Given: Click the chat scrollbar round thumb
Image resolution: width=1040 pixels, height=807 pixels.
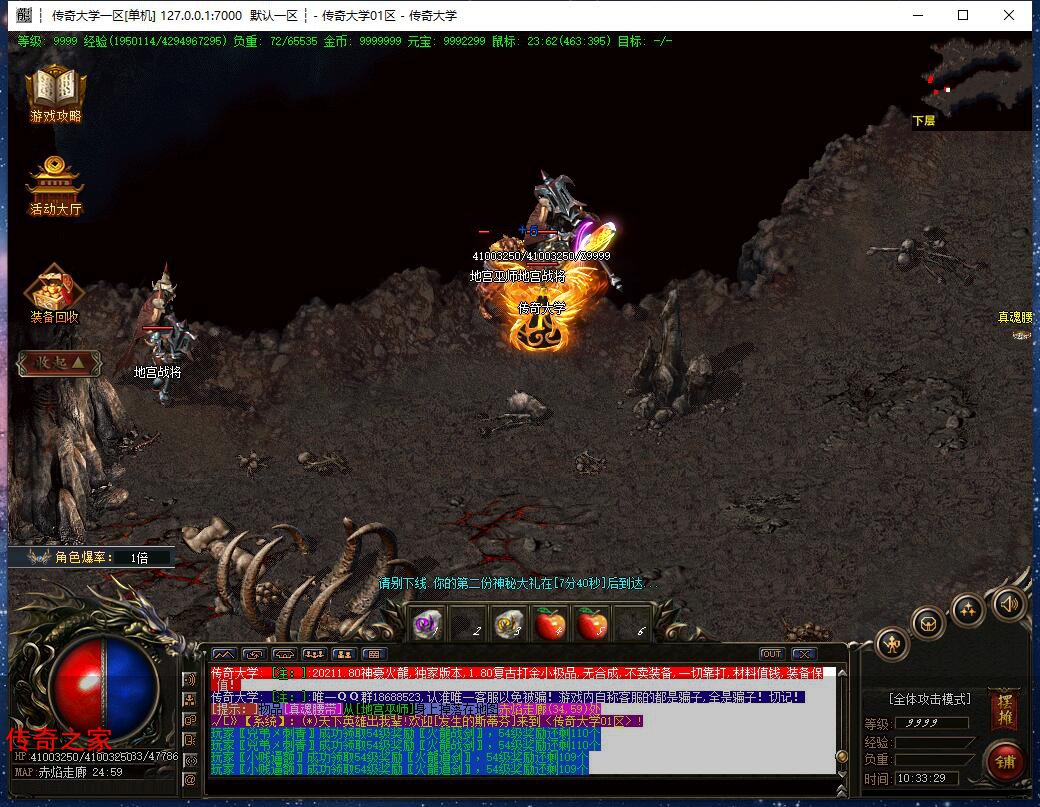Looking at the screenshot, I should 842,756.
